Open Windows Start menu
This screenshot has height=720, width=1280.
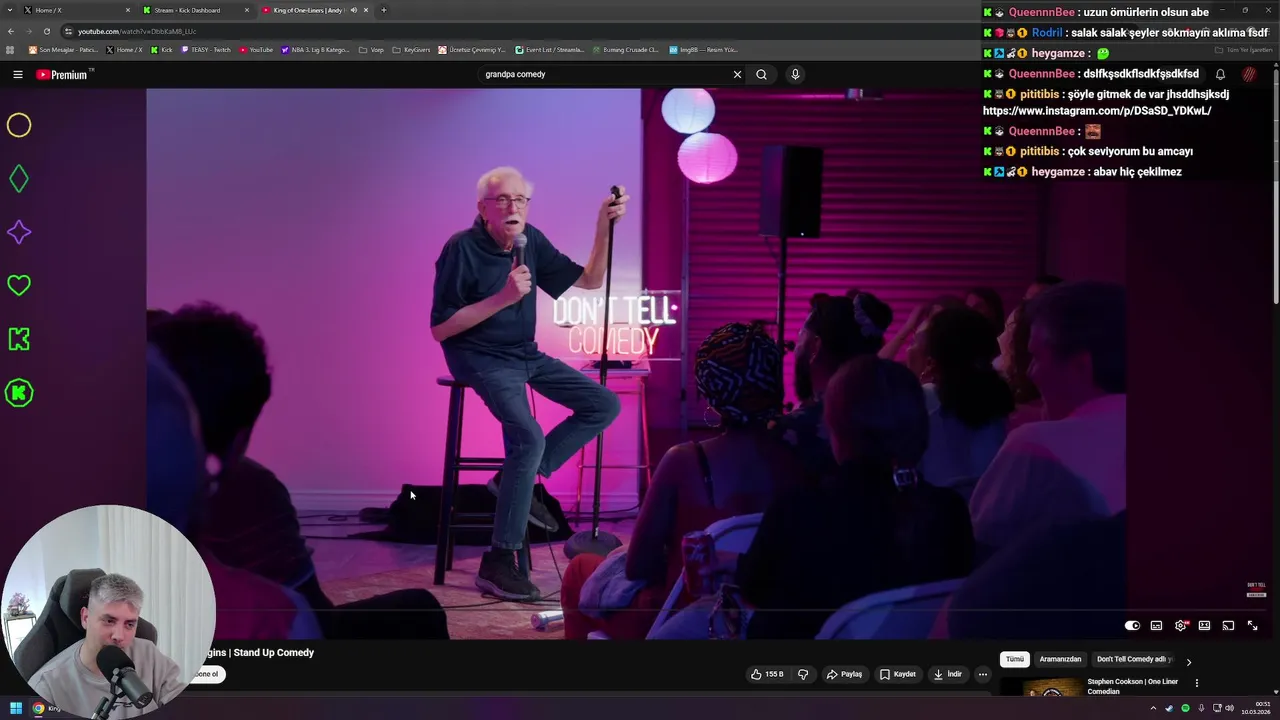(15, 708)
